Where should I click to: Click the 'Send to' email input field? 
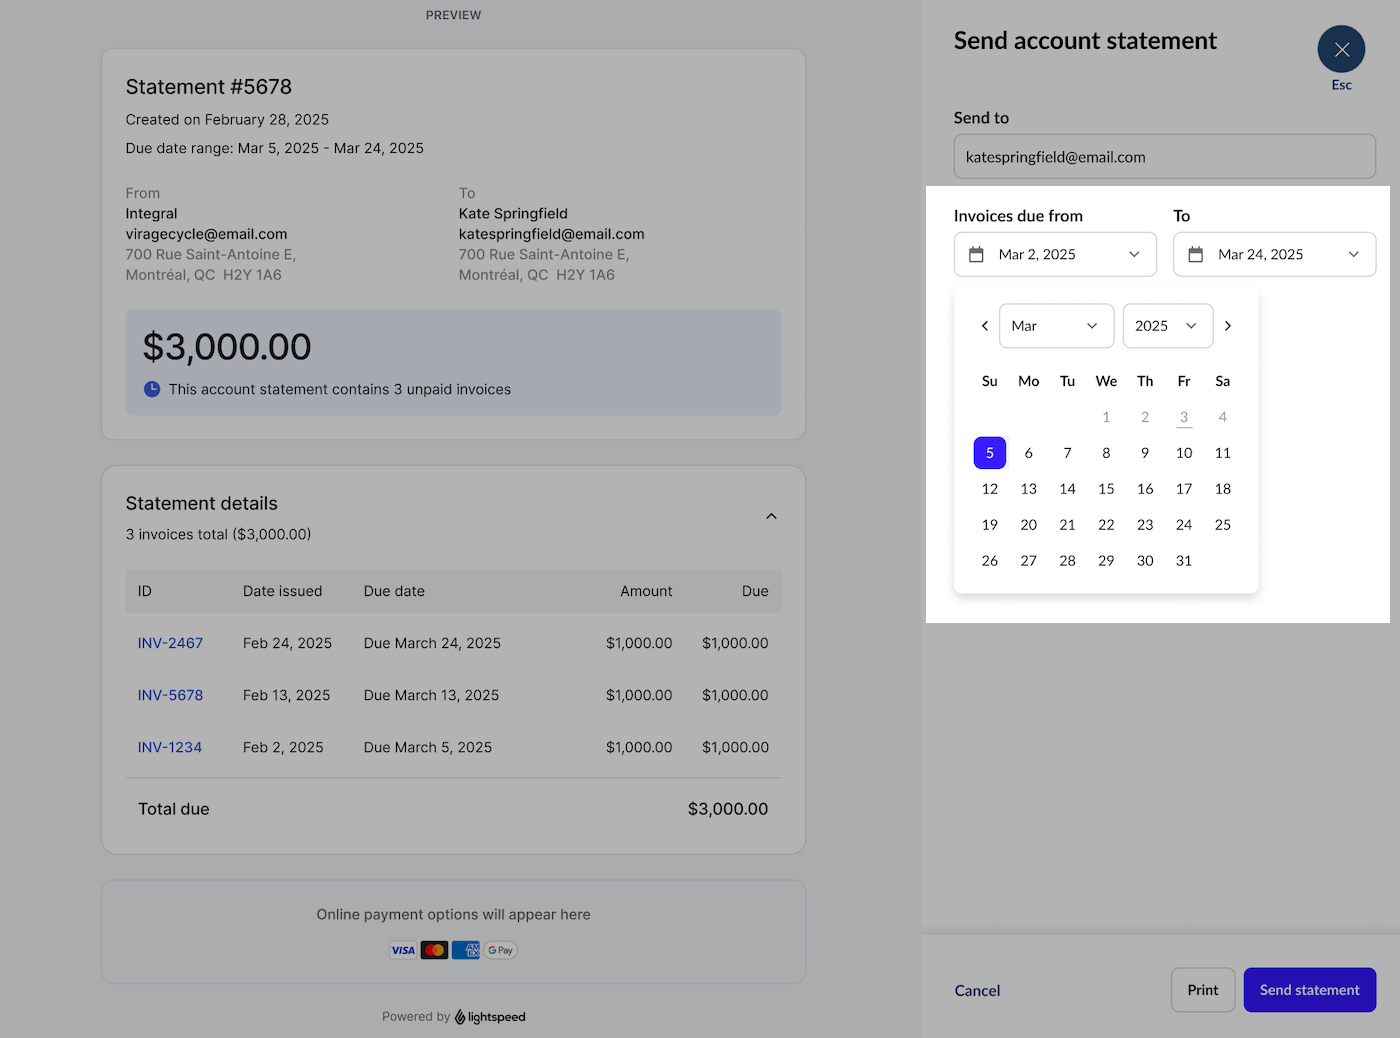(1164, 156)
